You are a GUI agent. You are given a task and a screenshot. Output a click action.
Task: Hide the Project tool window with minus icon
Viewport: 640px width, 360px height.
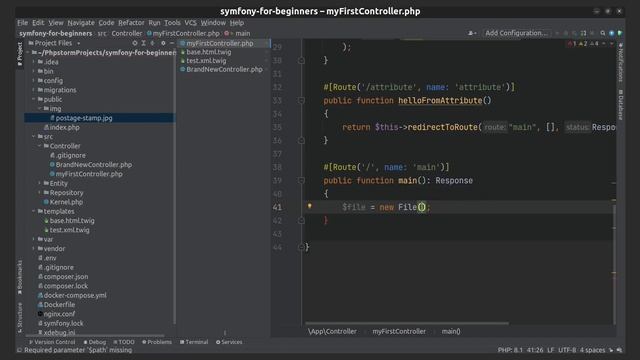(172, 43)
